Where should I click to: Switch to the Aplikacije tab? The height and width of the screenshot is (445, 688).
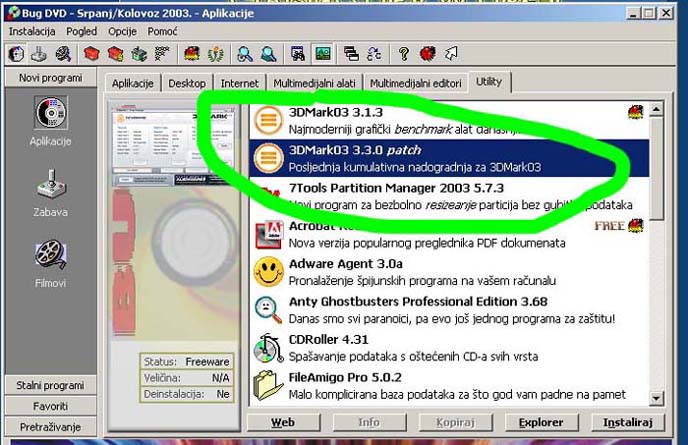(133, 83)
